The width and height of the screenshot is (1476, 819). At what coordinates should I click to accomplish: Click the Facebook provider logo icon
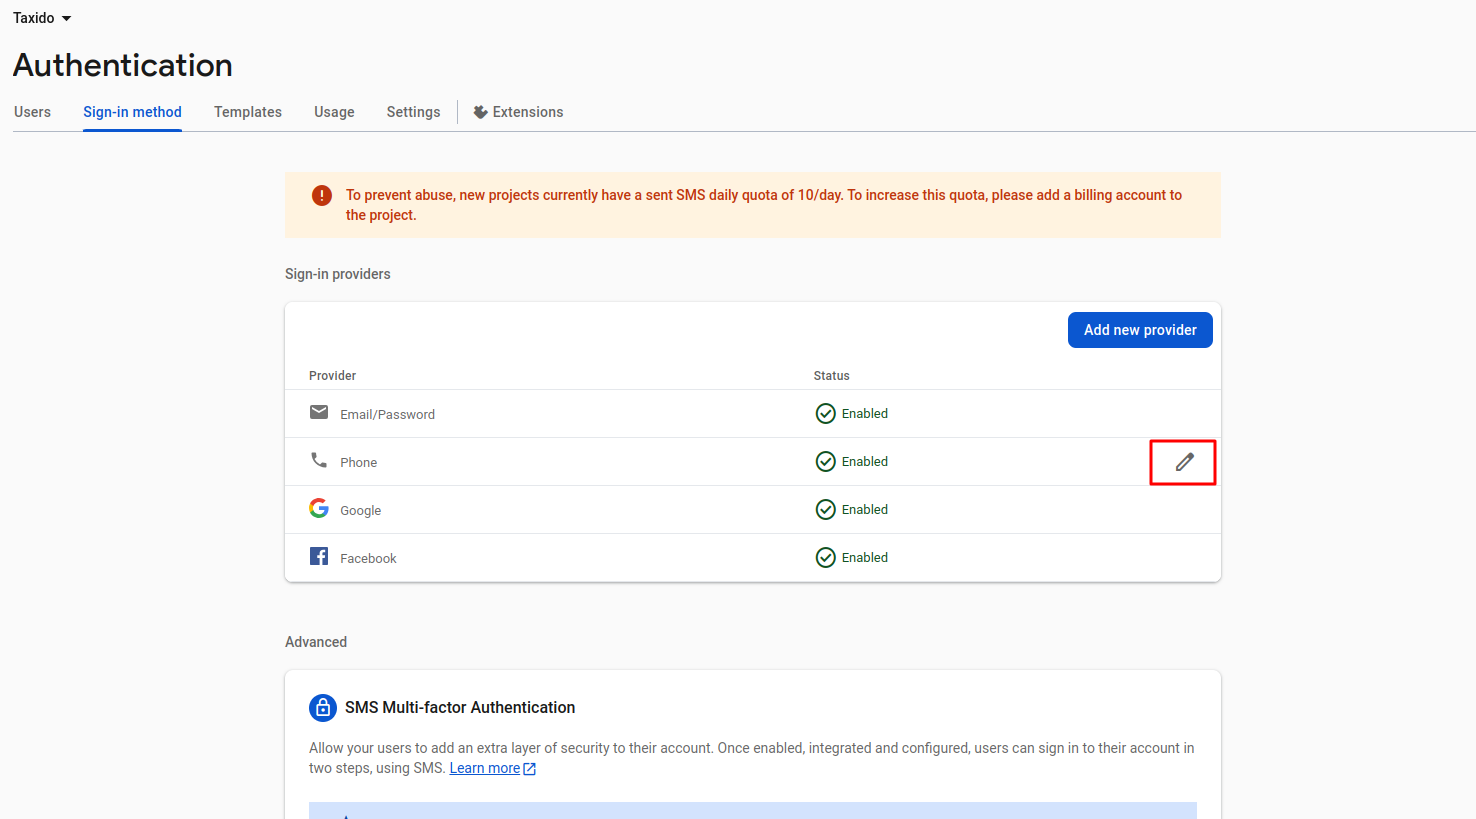point(318,556)
